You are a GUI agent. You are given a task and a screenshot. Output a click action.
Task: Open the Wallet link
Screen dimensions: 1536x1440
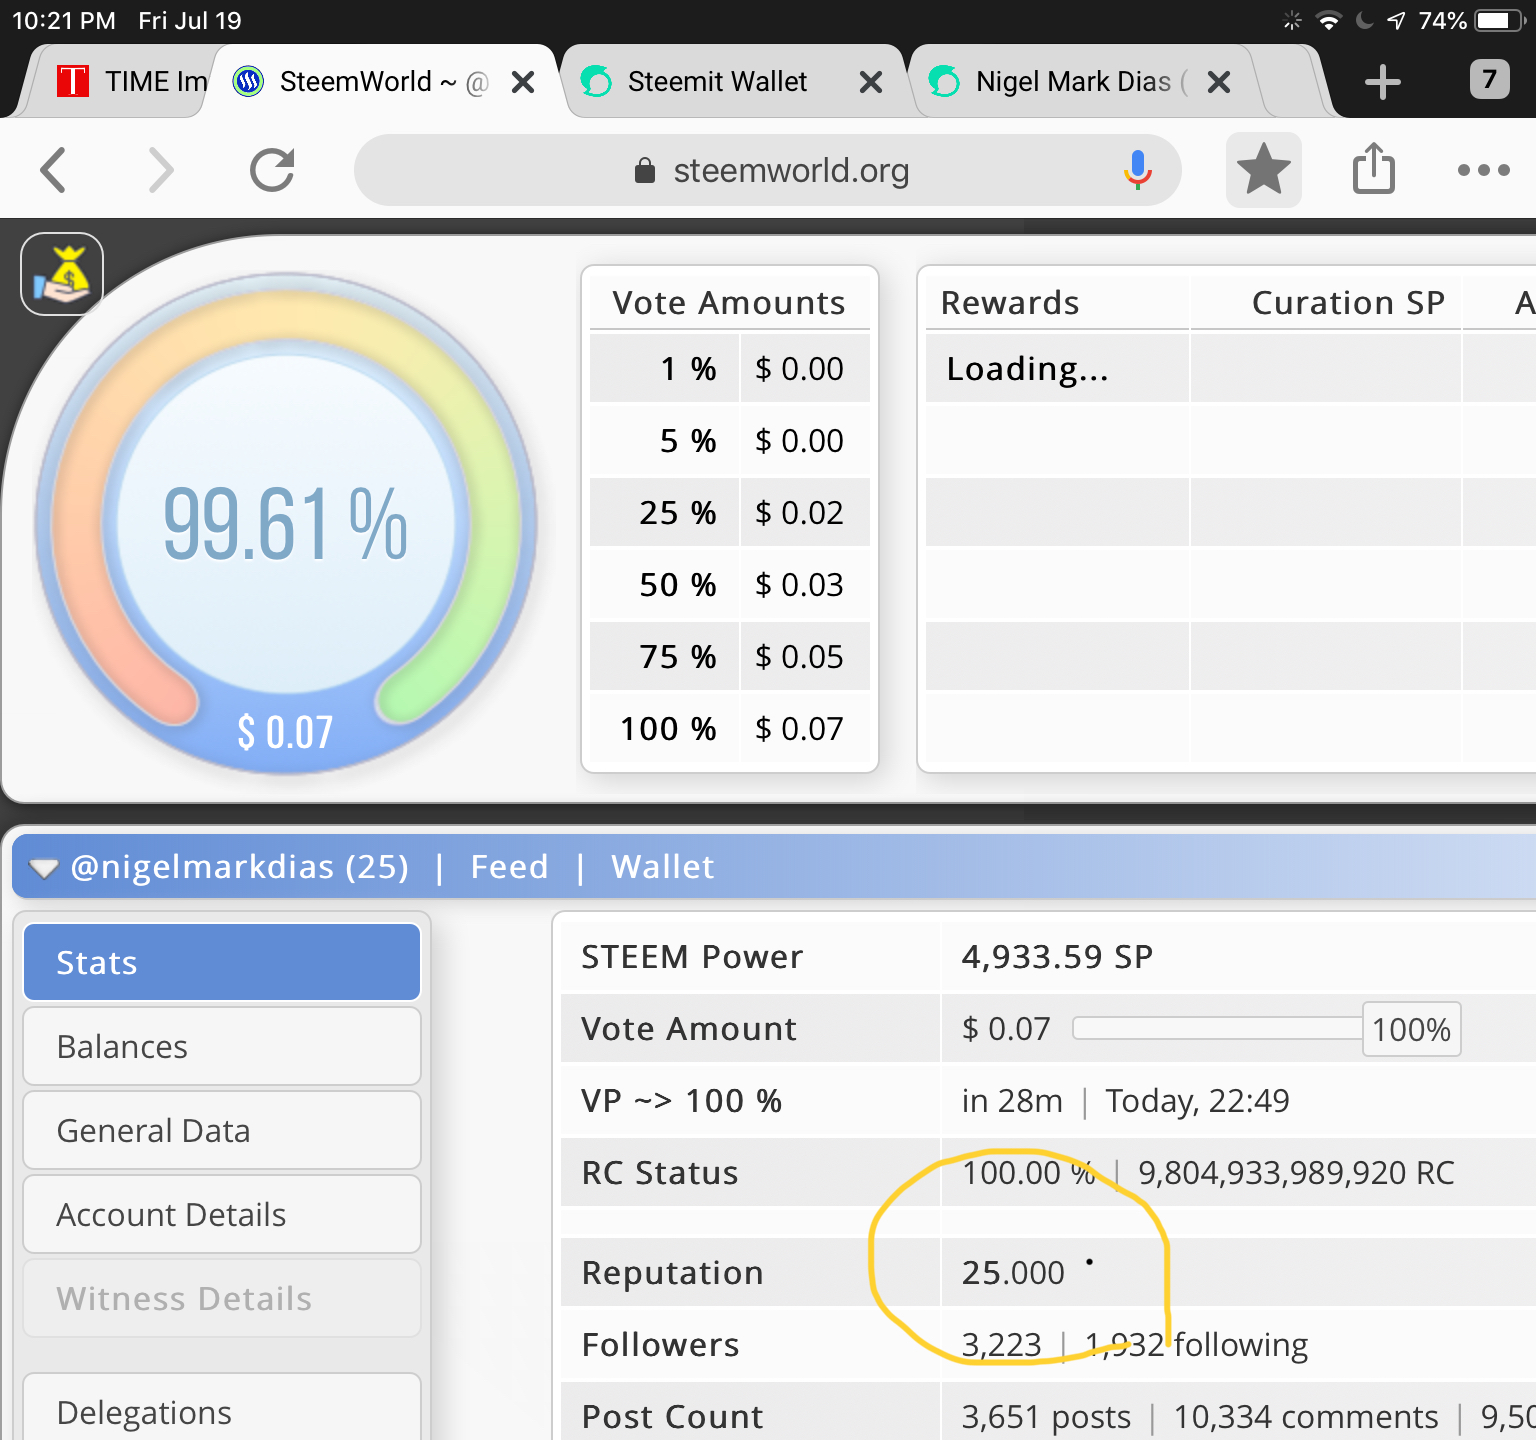click(x=663, y=866)
